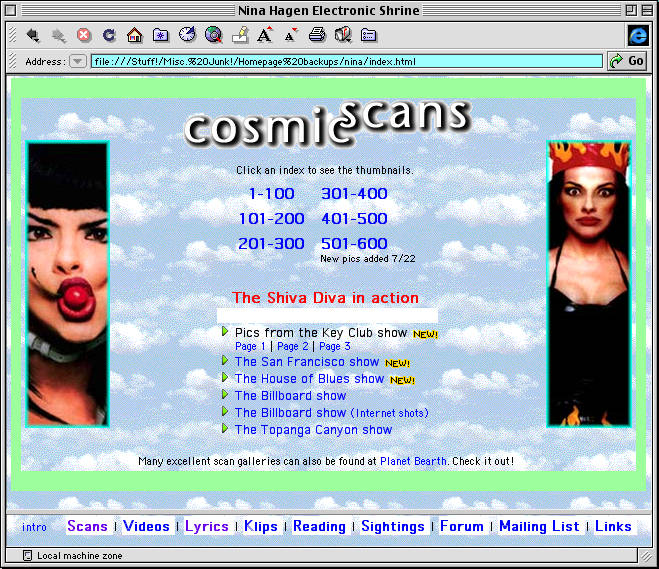Click the Larger text size icon

264,35
